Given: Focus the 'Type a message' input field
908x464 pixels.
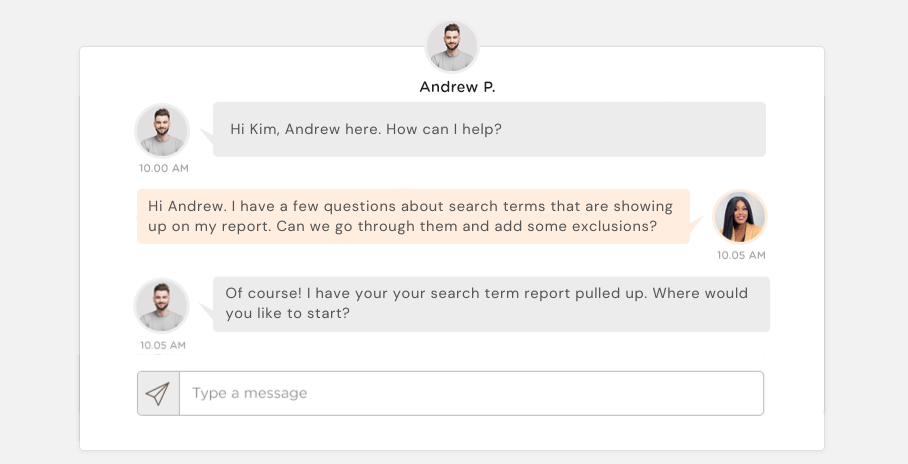Looking at the screenshot, I should coord(471,393).
